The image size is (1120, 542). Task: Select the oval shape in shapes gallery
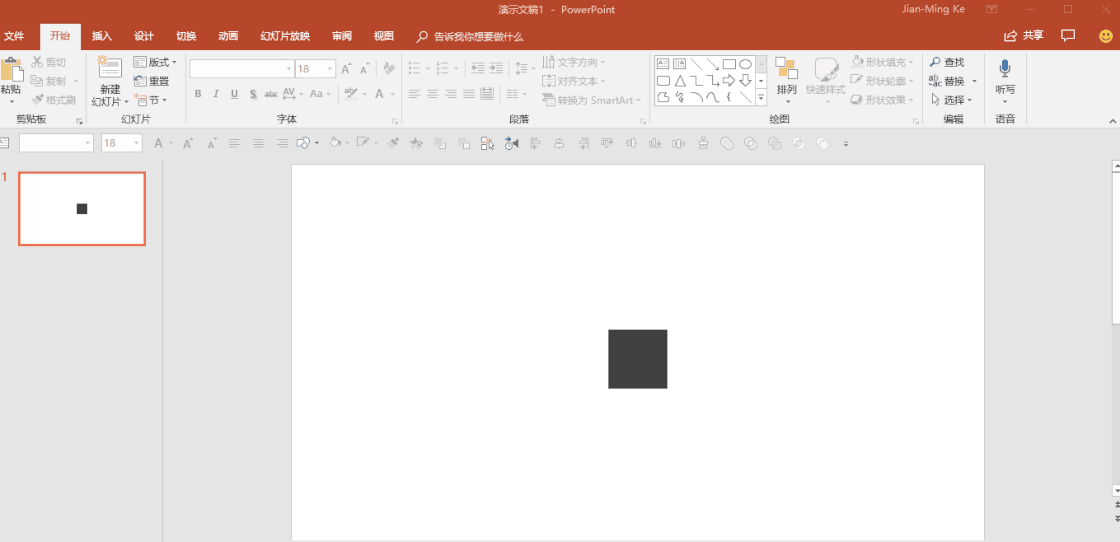(x=745, y=64)
